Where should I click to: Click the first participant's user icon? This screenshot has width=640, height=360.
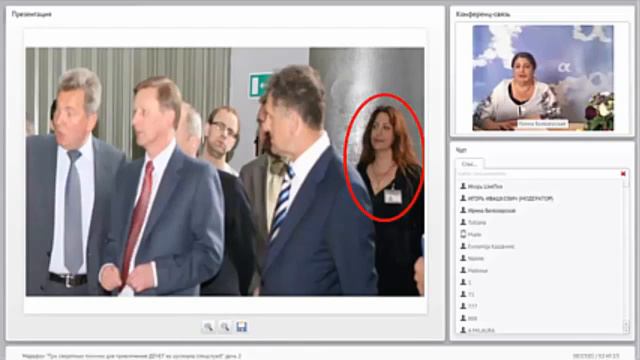click(x=463, y=186)
